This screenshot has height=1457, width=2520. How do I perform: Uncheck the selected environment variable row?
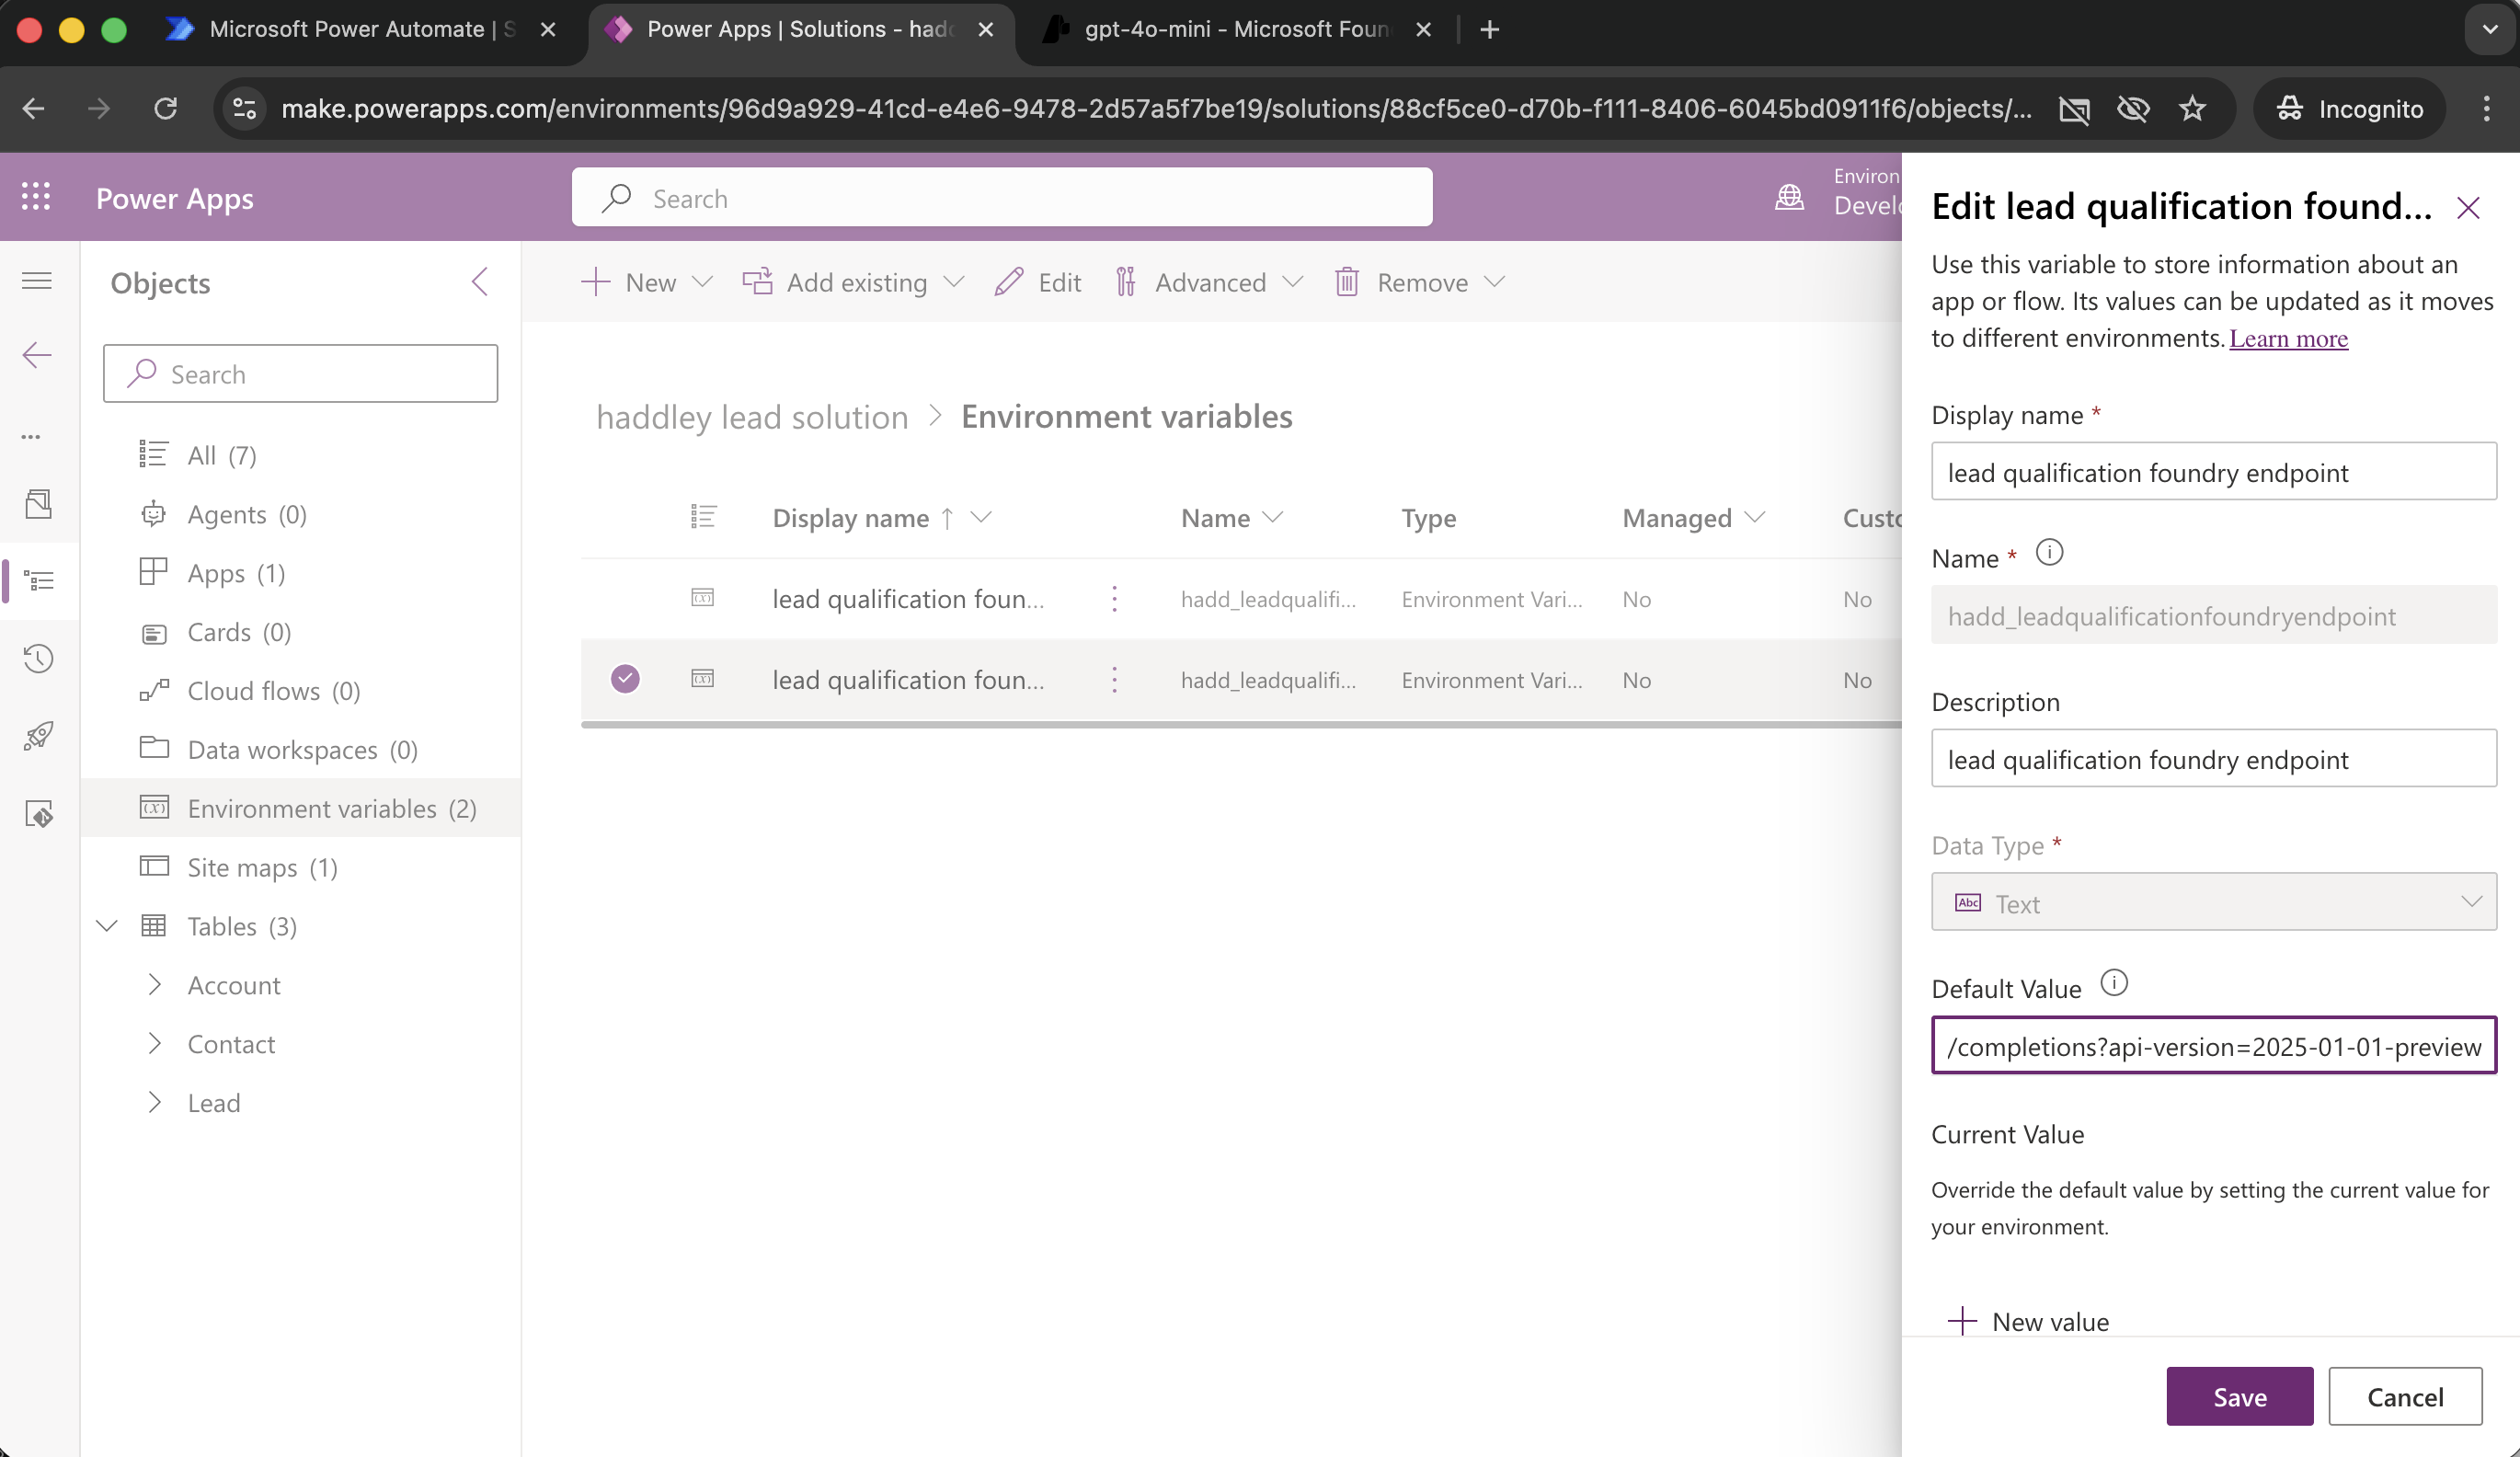[x=625, y=679]
